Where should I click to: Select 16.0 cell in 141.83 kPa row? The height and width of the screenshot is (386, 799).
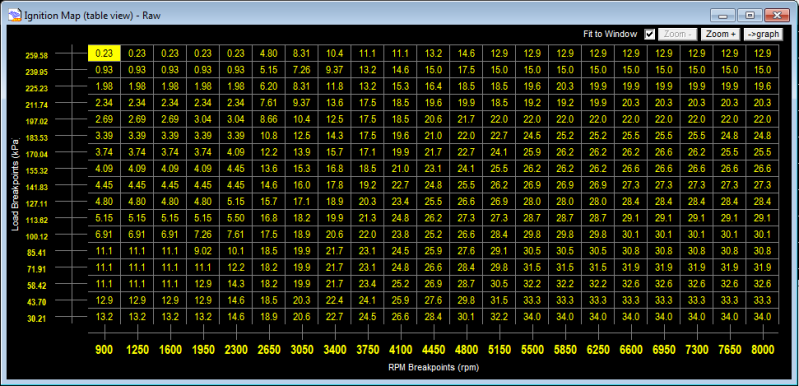point(302,185)
